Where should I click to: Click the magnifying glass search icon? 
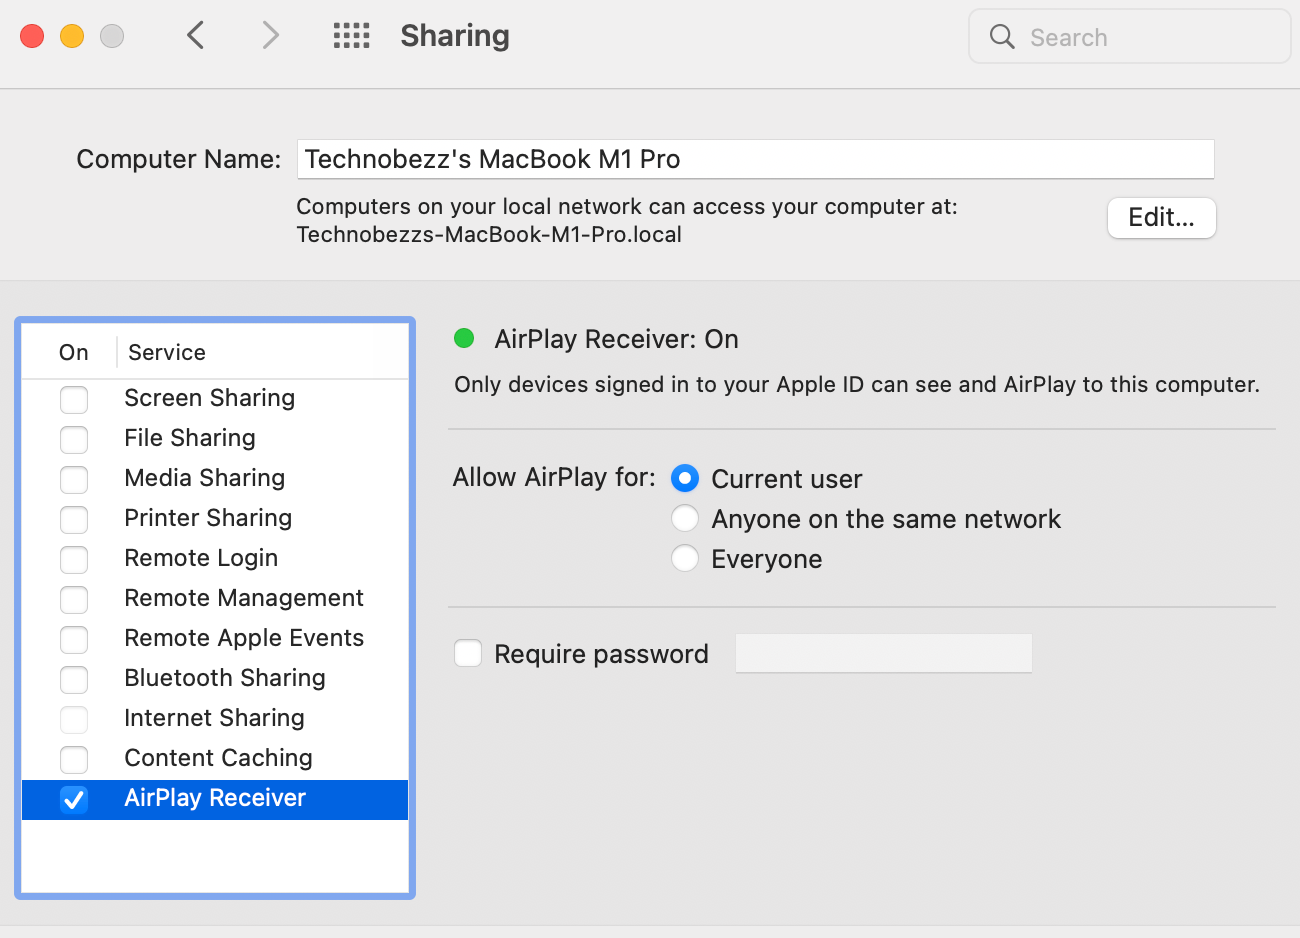tap(1002, 37)
